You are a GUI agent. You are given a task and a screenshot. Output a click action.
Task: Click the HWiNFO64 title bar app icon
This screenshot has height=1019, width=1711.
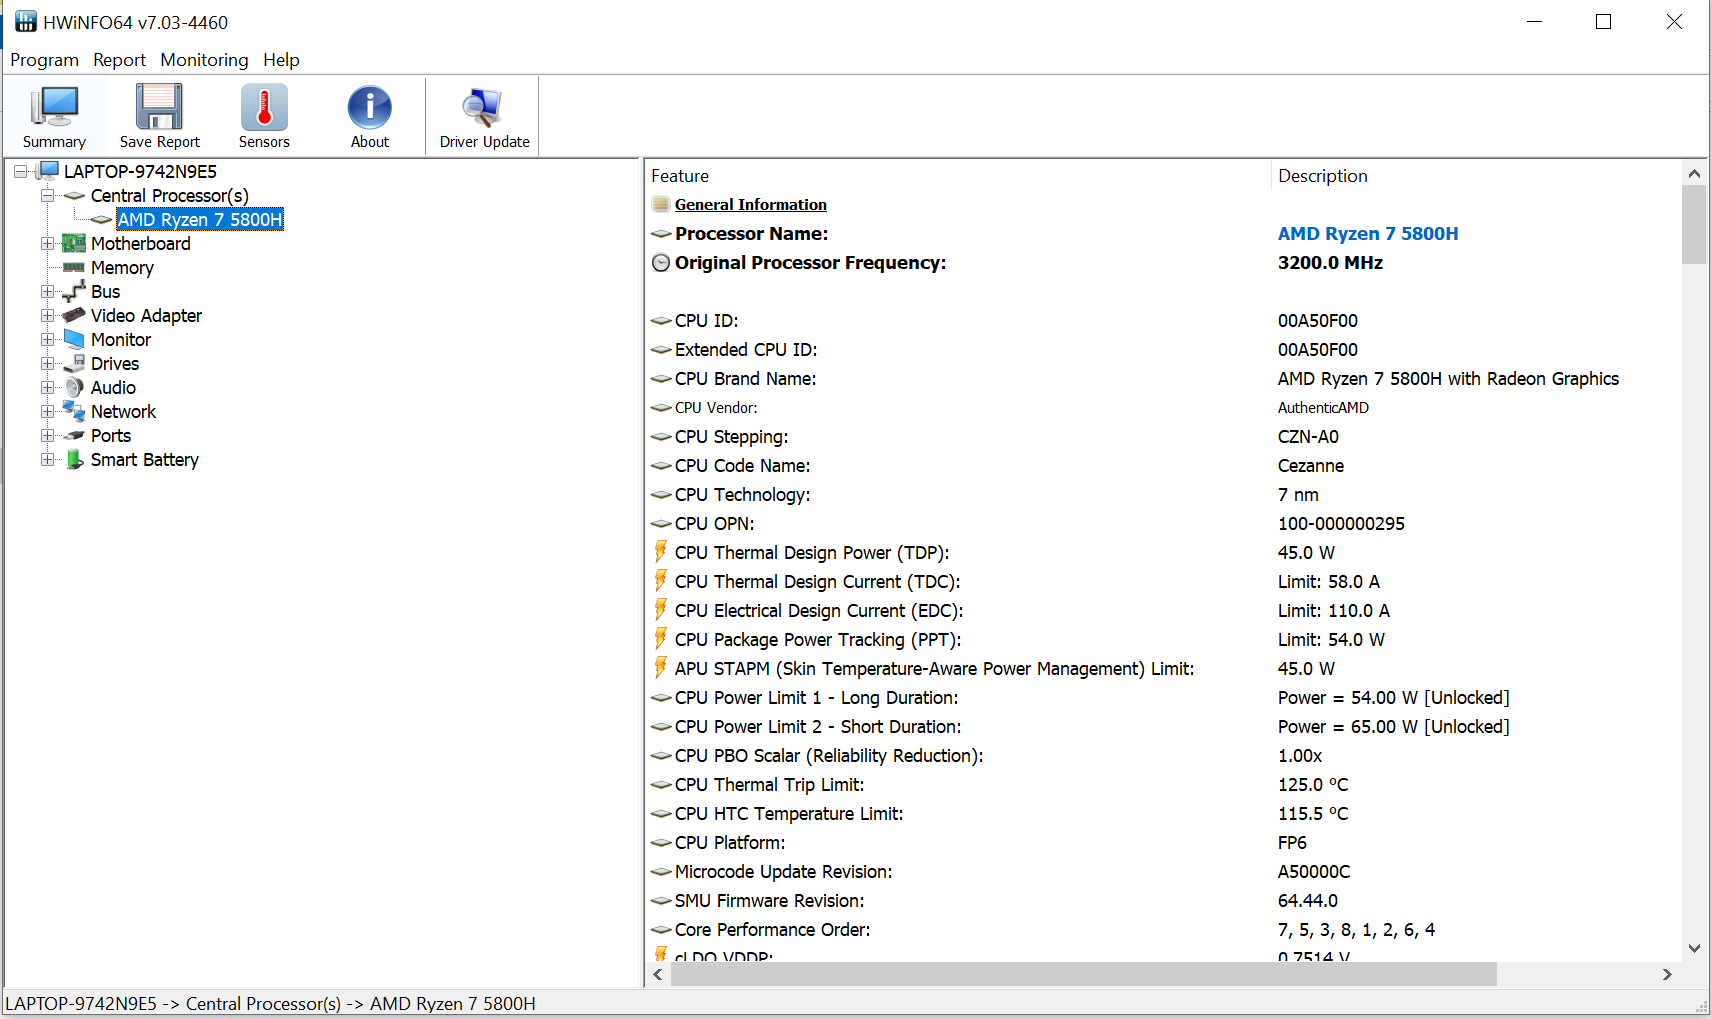point(26,22)
